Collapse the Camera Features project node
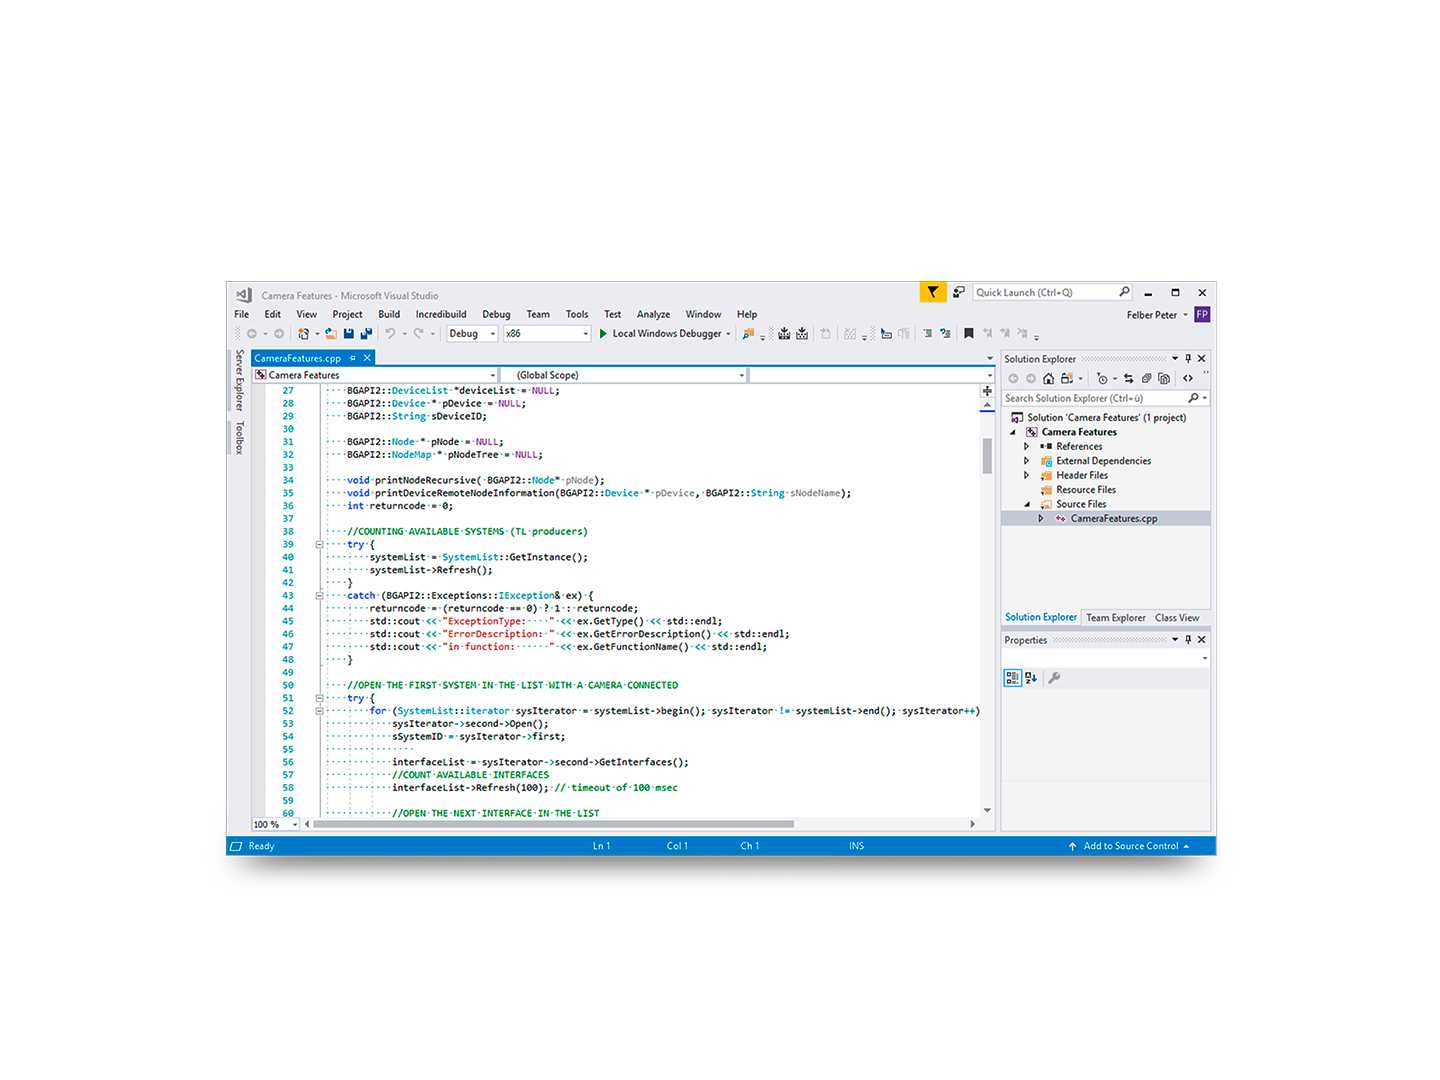The height and width of the screenshot is (1080, 1440). tap(1012, 432)
